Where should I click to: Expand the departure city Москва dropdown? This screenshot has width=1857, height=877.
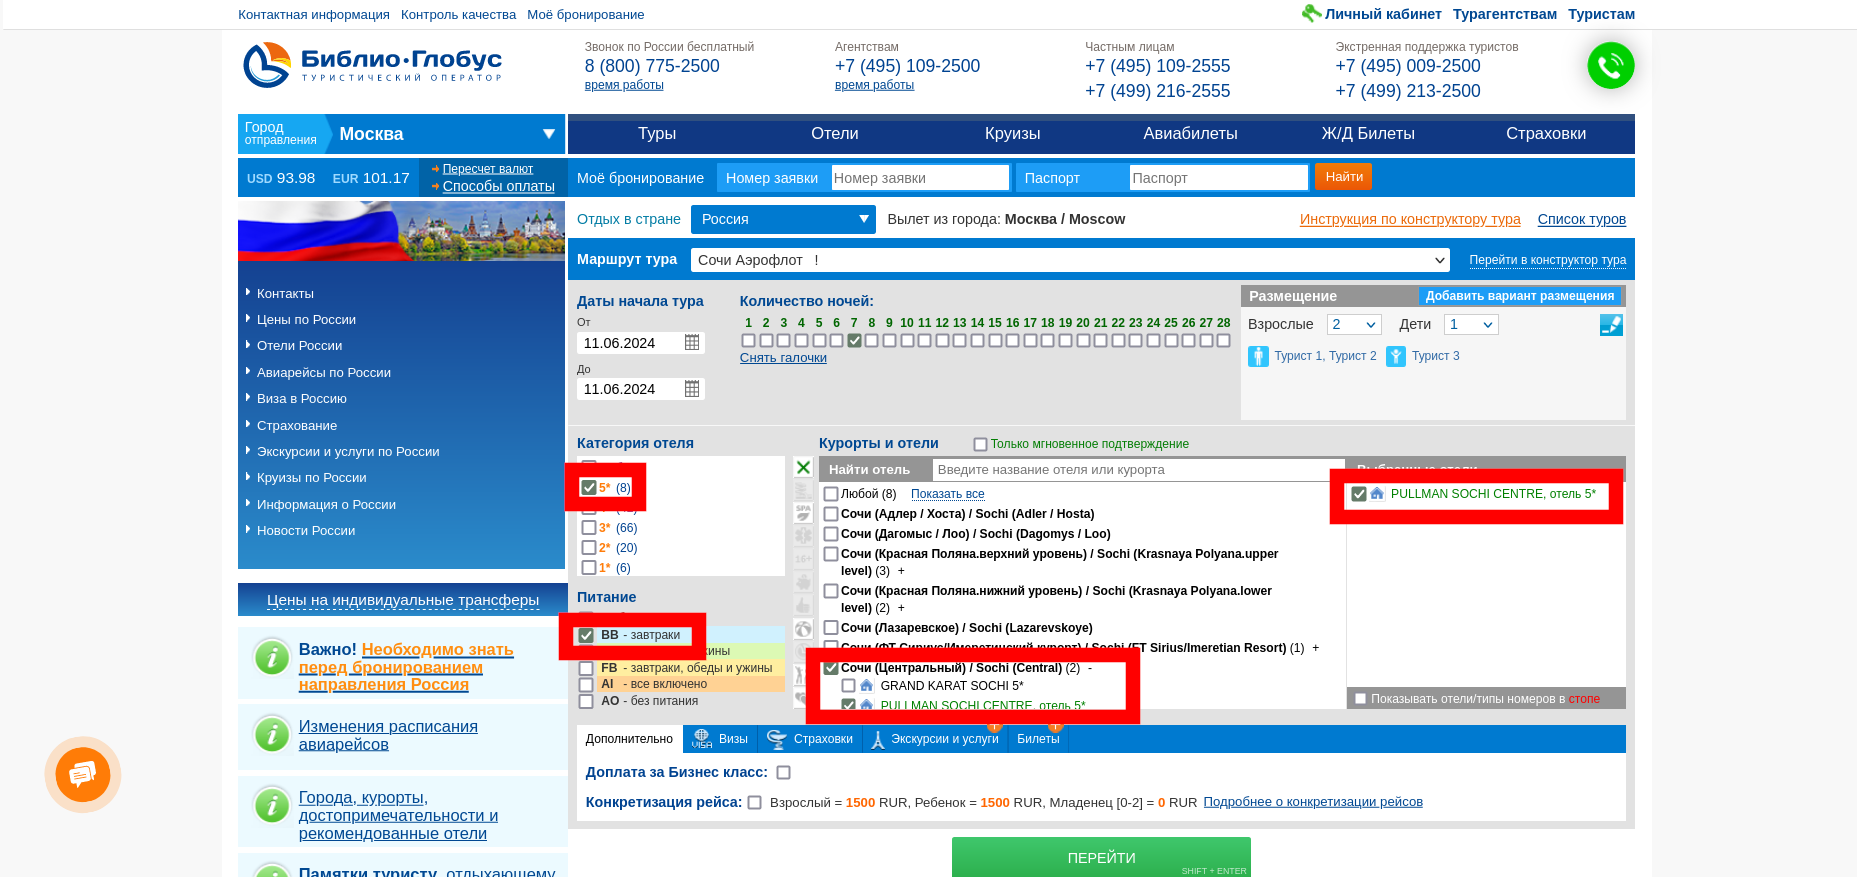pos(548,134)
